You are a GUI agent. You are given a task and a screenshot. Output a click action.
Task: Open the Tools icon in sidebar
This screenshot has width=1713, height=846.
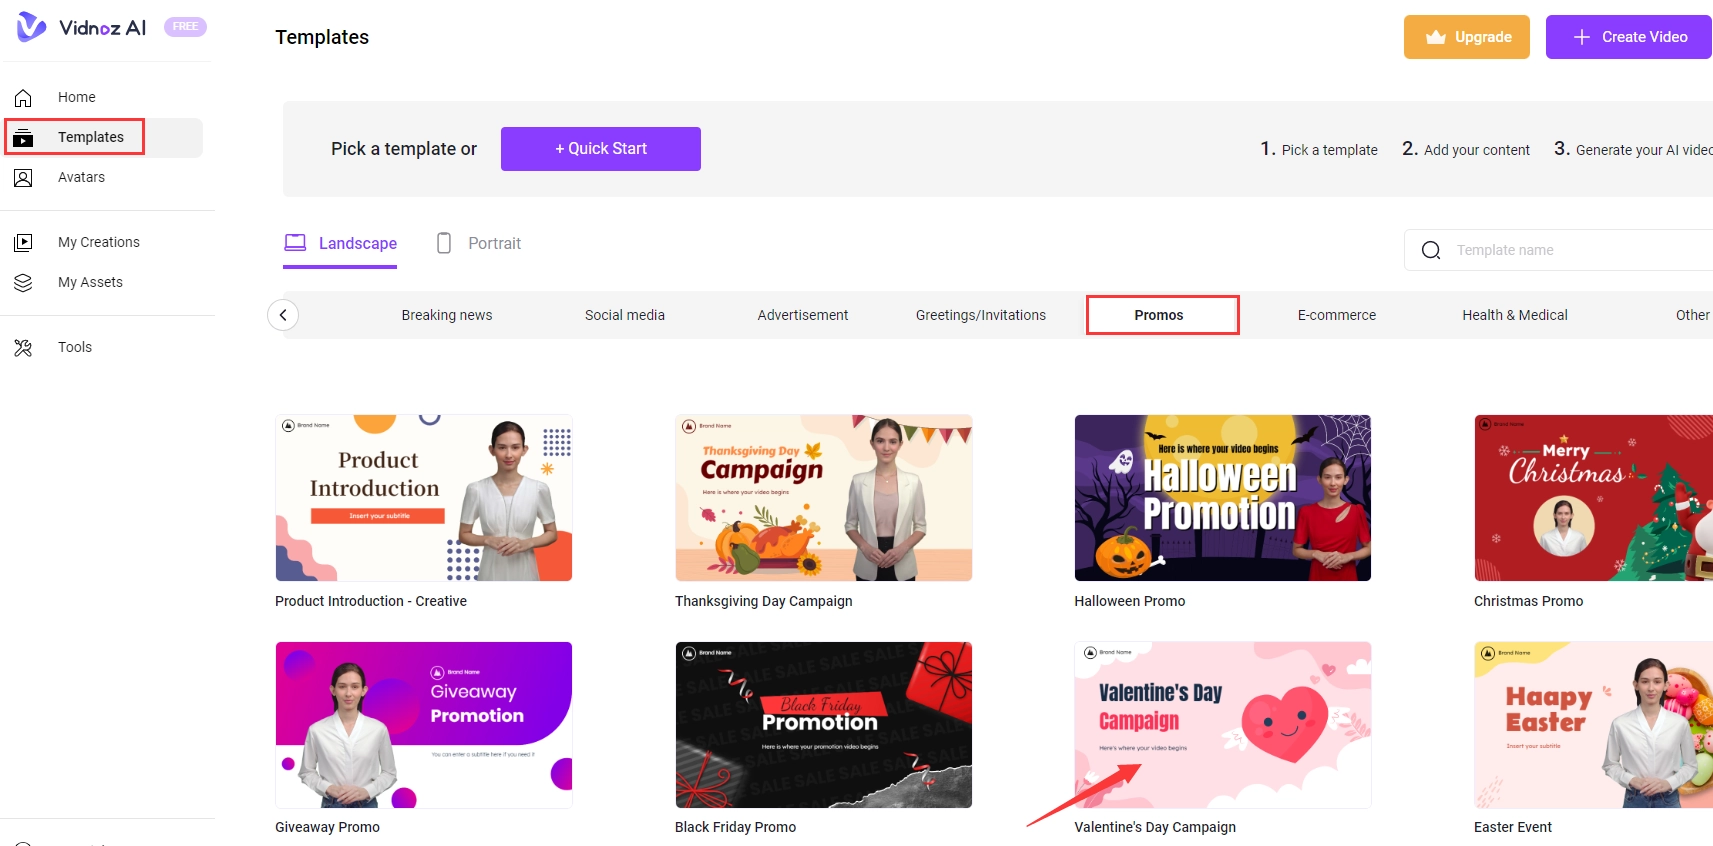point(23,348)
